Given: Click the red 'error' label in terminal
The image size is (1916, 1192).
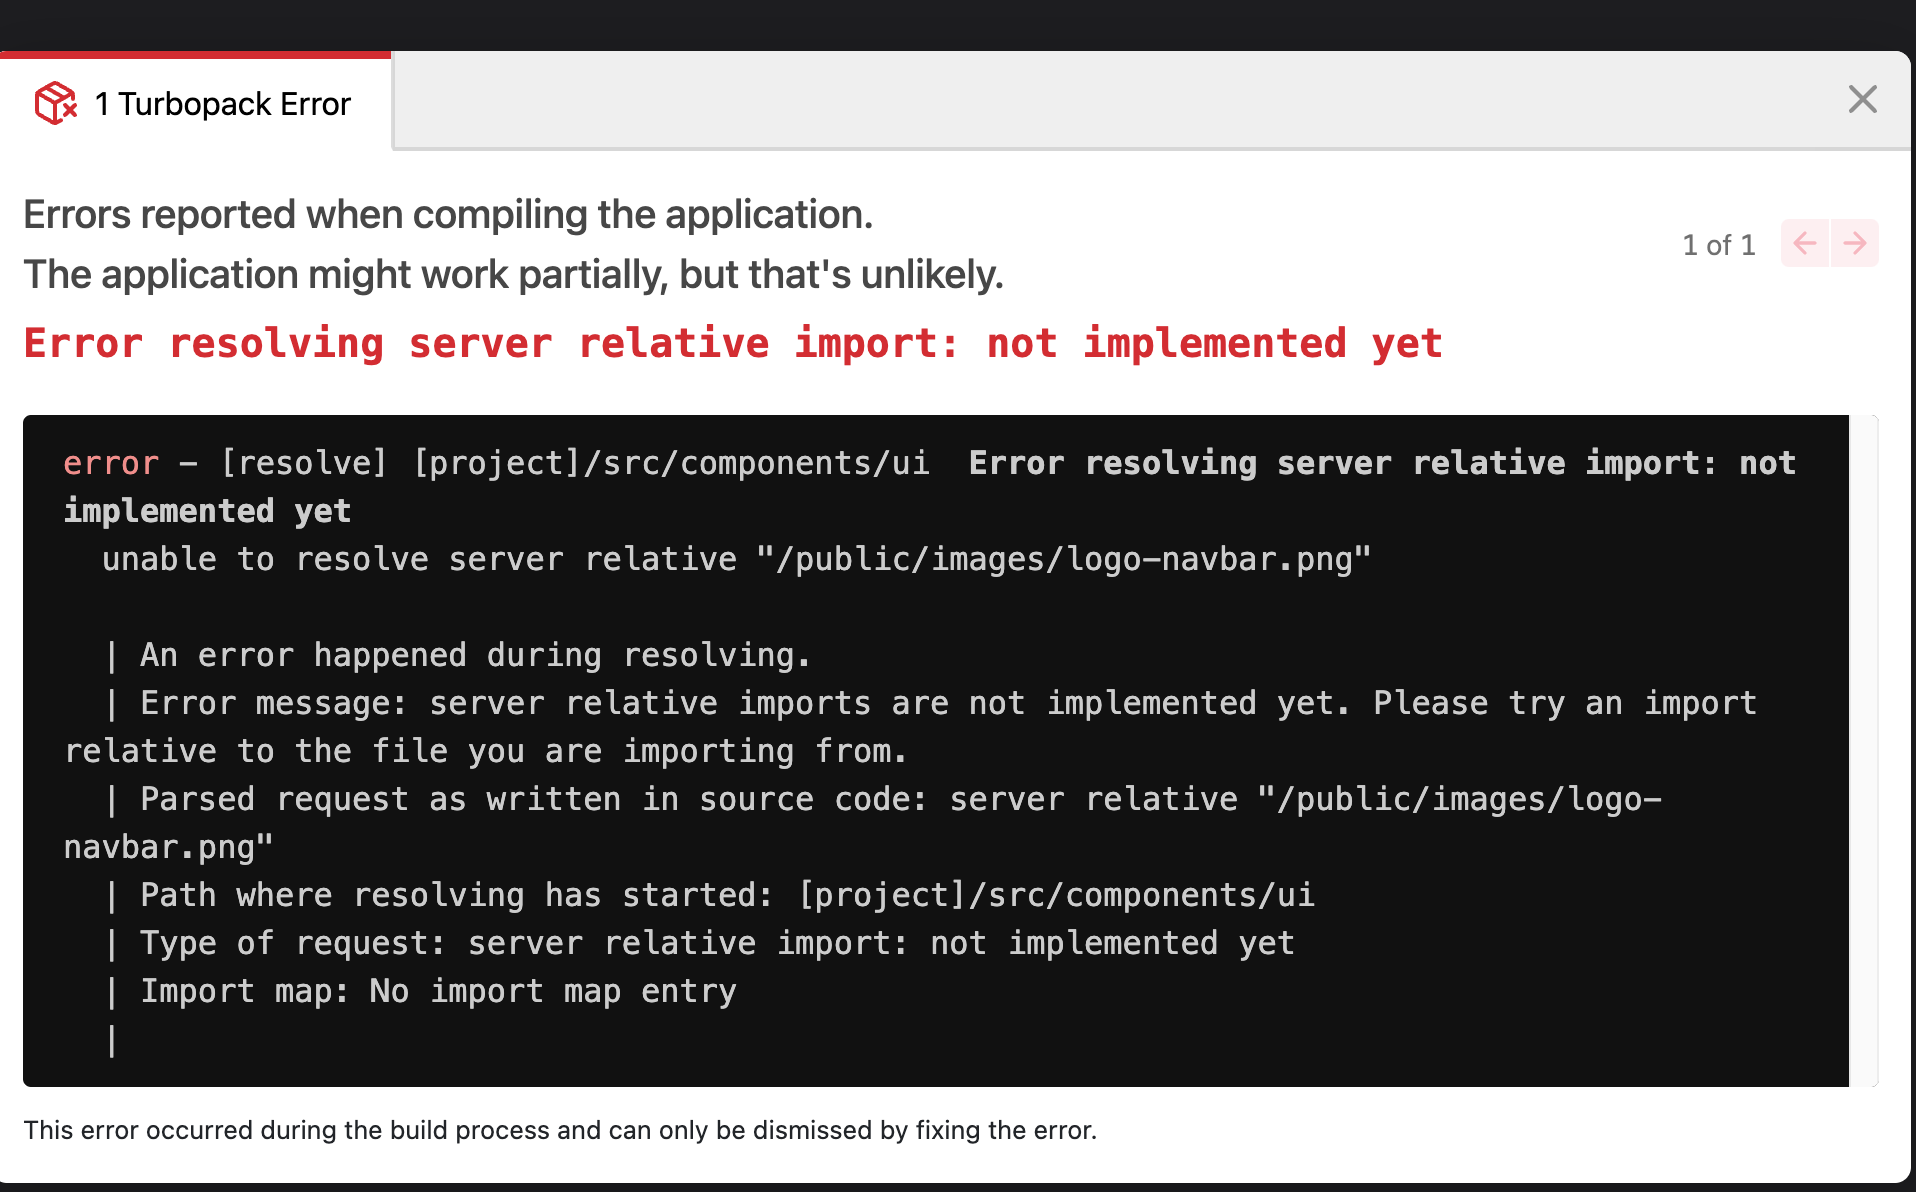Looking at the screenshot, I should (x=111, y=463).
